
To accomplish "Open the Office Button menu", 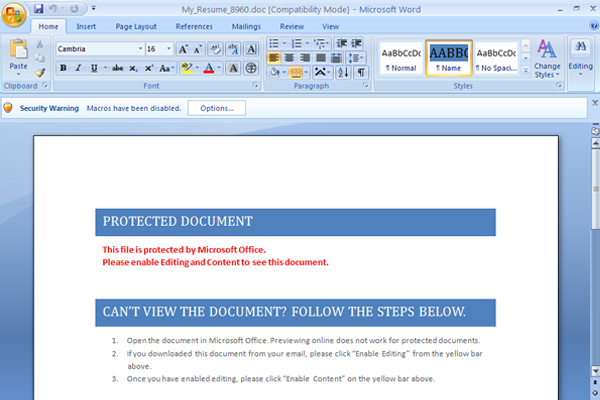I will click(13, 15).
